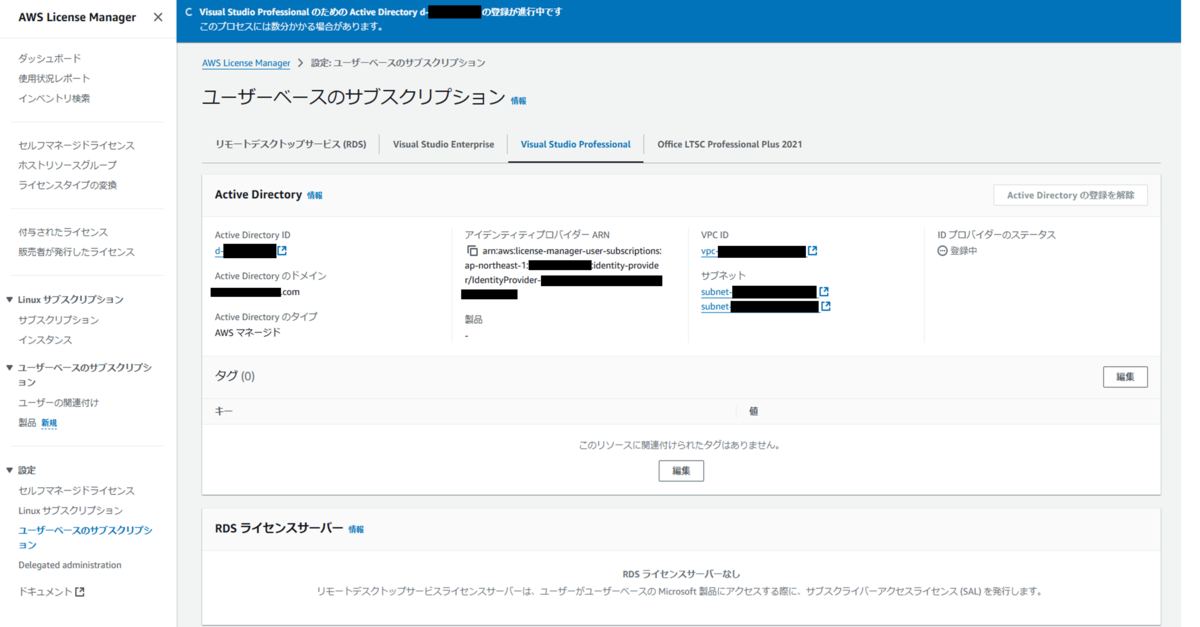Image resolution: width=1200 pixels, height=627 pixels.
Task: Open Linux サブスクリプション under 設定
Action: click(70, 510)
